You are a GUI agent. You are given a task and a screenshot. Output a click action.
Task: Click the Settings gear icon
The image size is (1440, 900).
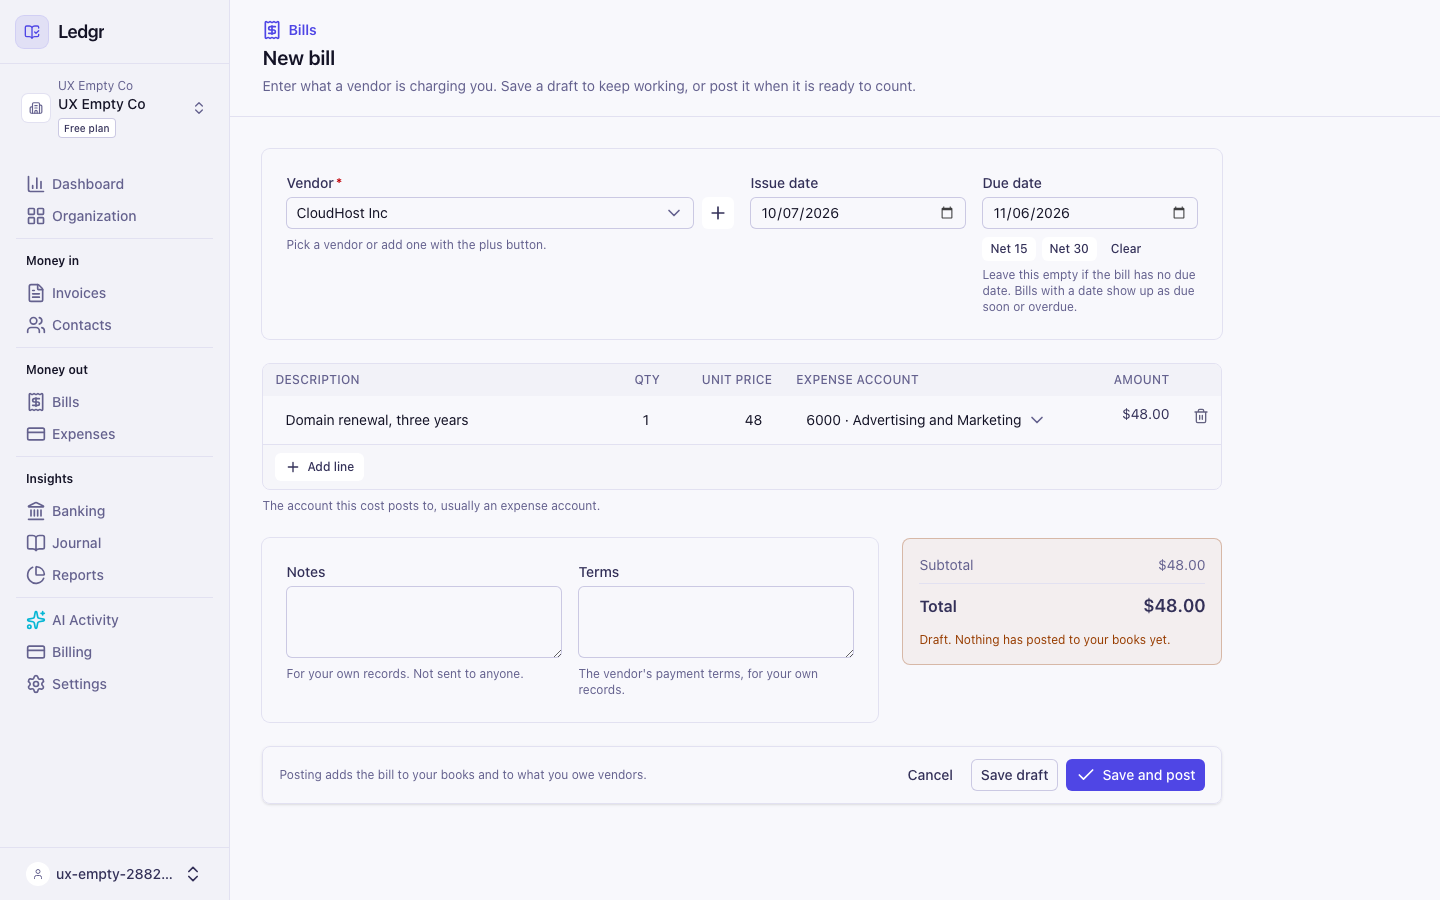pos(36,684)
